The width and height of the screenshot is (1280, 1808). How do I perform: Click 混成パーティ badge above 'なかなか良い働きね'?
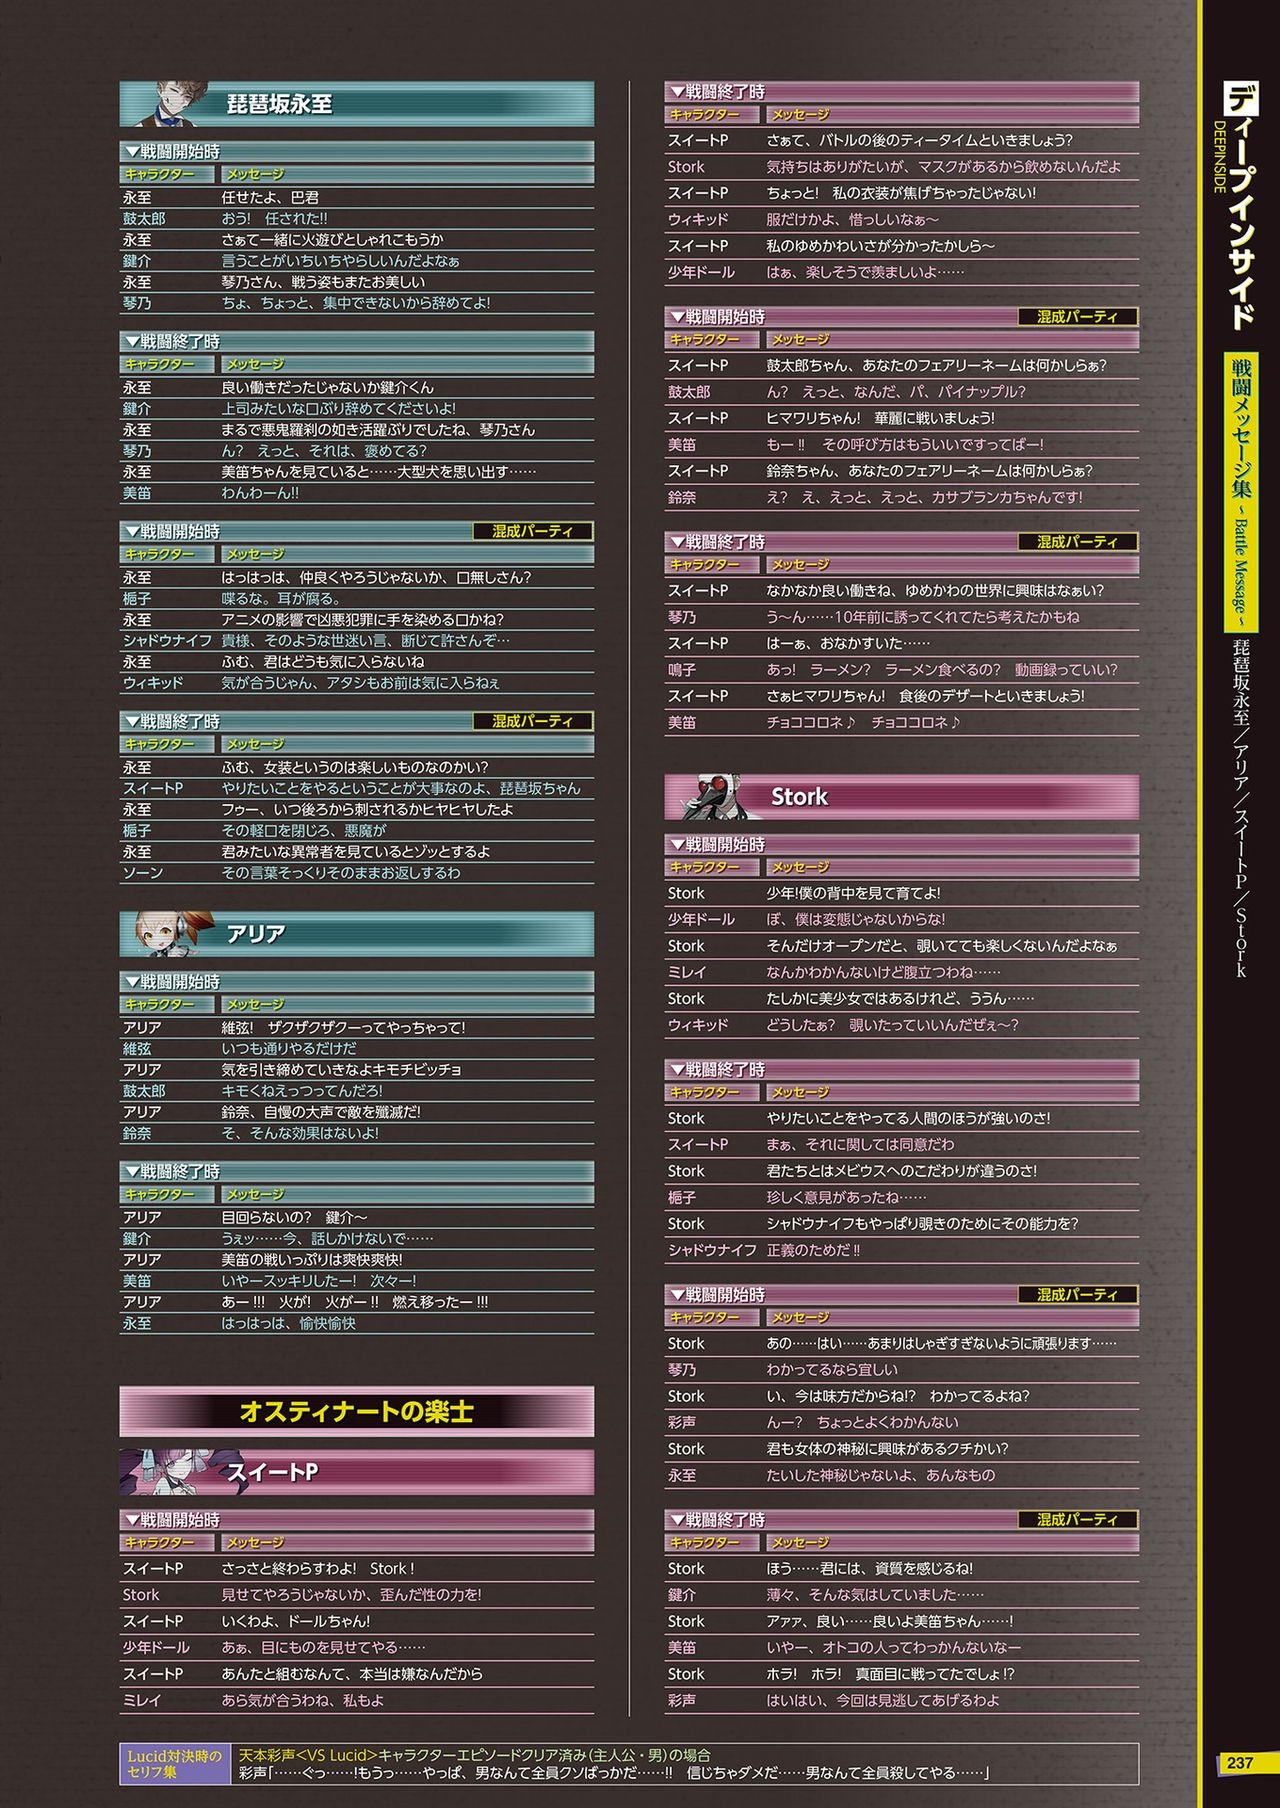coord(1078,542)
